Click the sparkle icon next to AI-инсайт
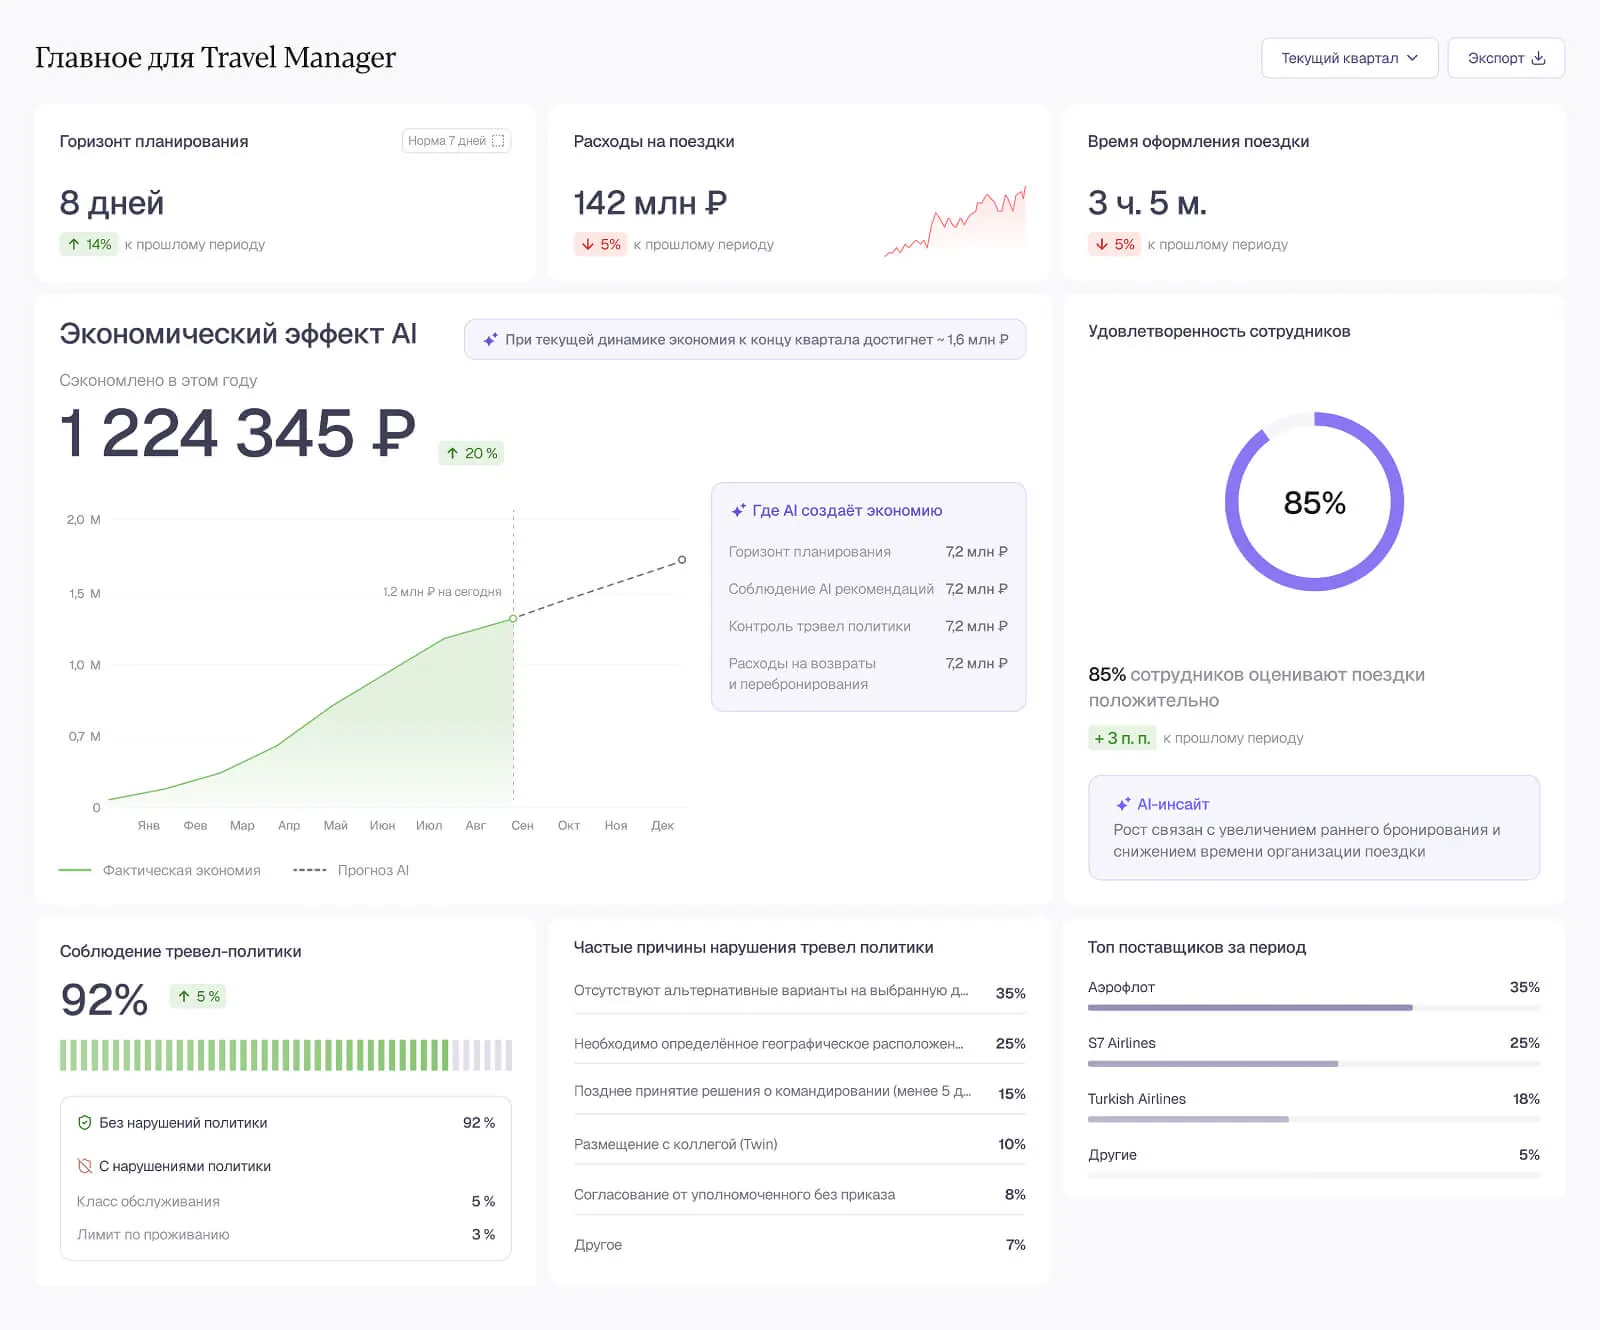The image size is (1600, 1330). point(1123,805)
